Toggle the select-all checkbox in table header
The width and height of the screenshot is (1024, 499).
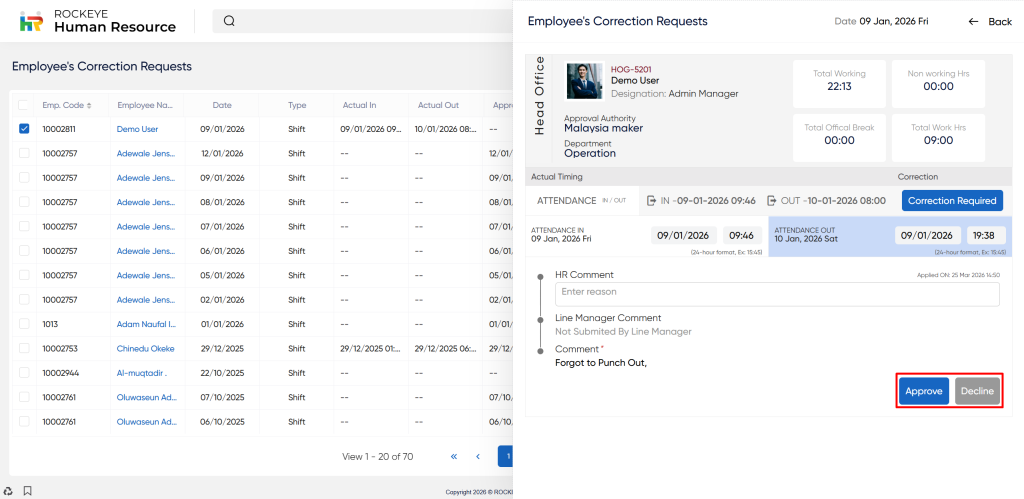click(x=24, y=104)
